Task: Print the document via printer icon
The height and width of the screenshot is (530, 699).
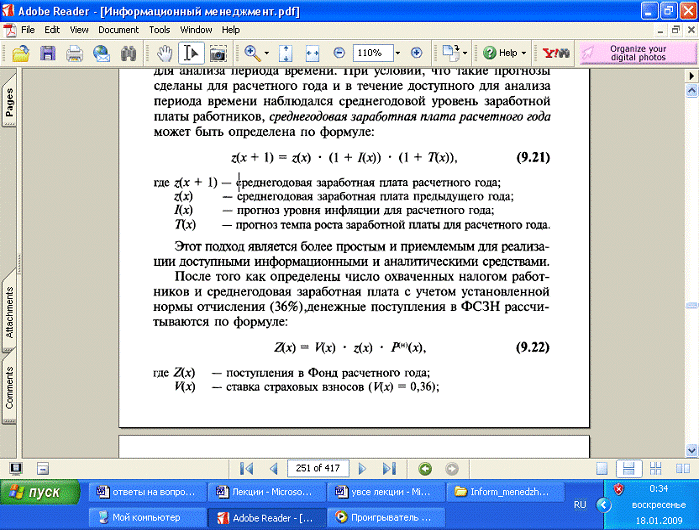Action: (x=74, y=53)
